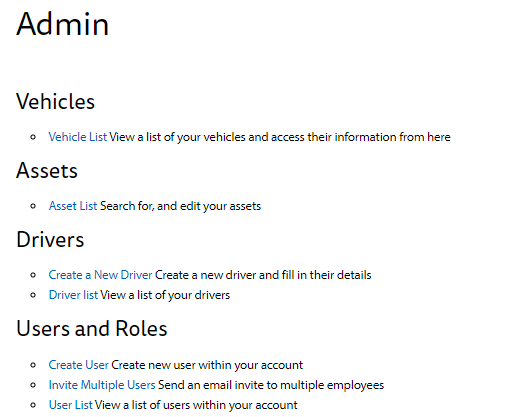The height and width of the screenshot is (417, 505).
Task: Open the Vehicle List link
Action: tap(78, 137)
